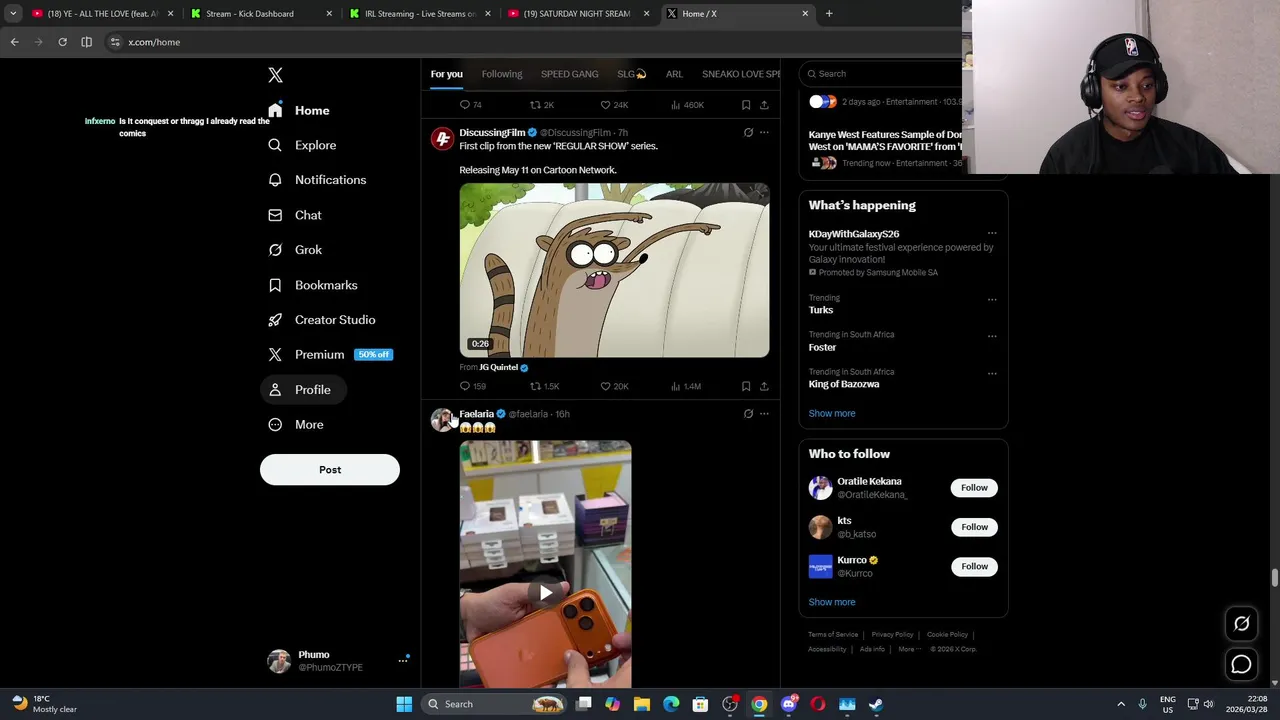
Task: Open Chat from the sidebar
Action: [295, 215]
